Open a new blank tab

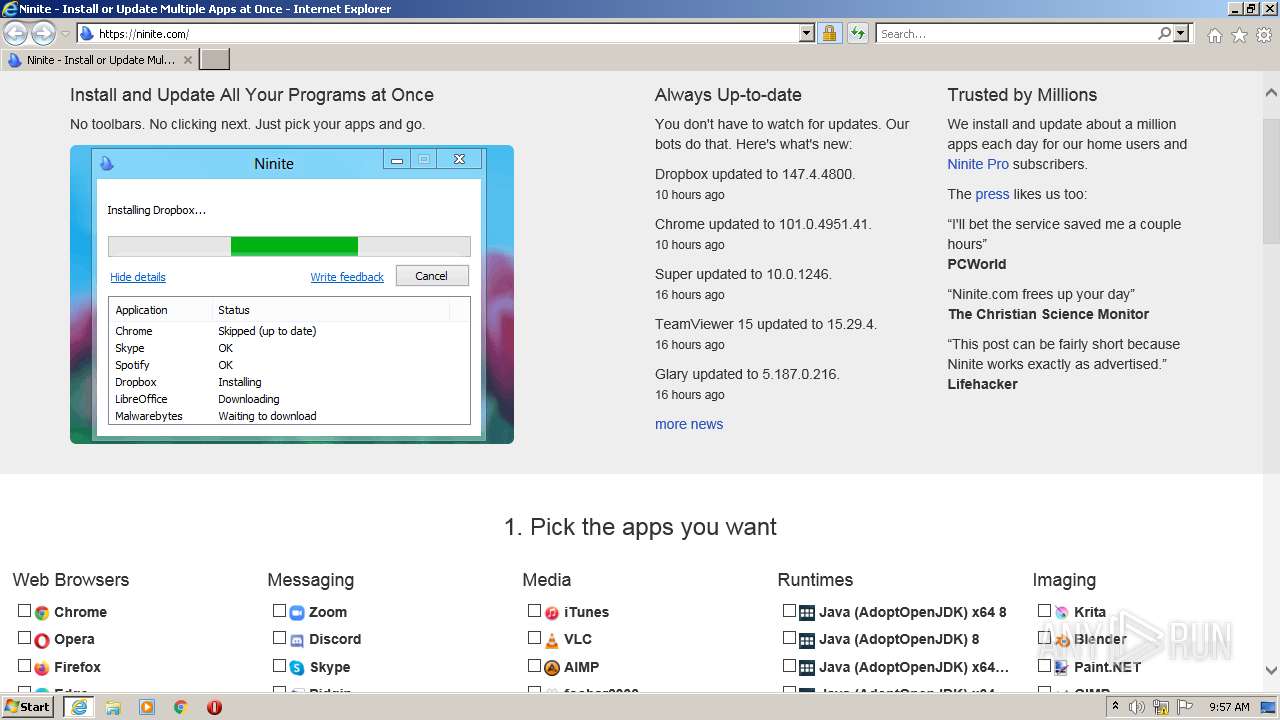point(215,60)
